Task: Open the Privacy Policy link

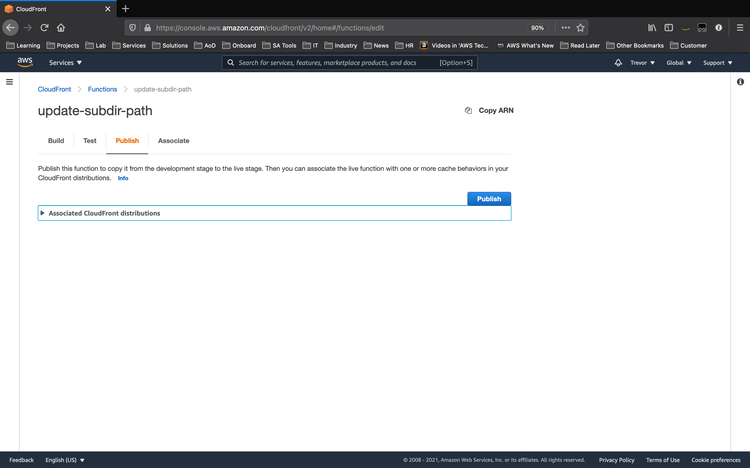Action: 617,460
